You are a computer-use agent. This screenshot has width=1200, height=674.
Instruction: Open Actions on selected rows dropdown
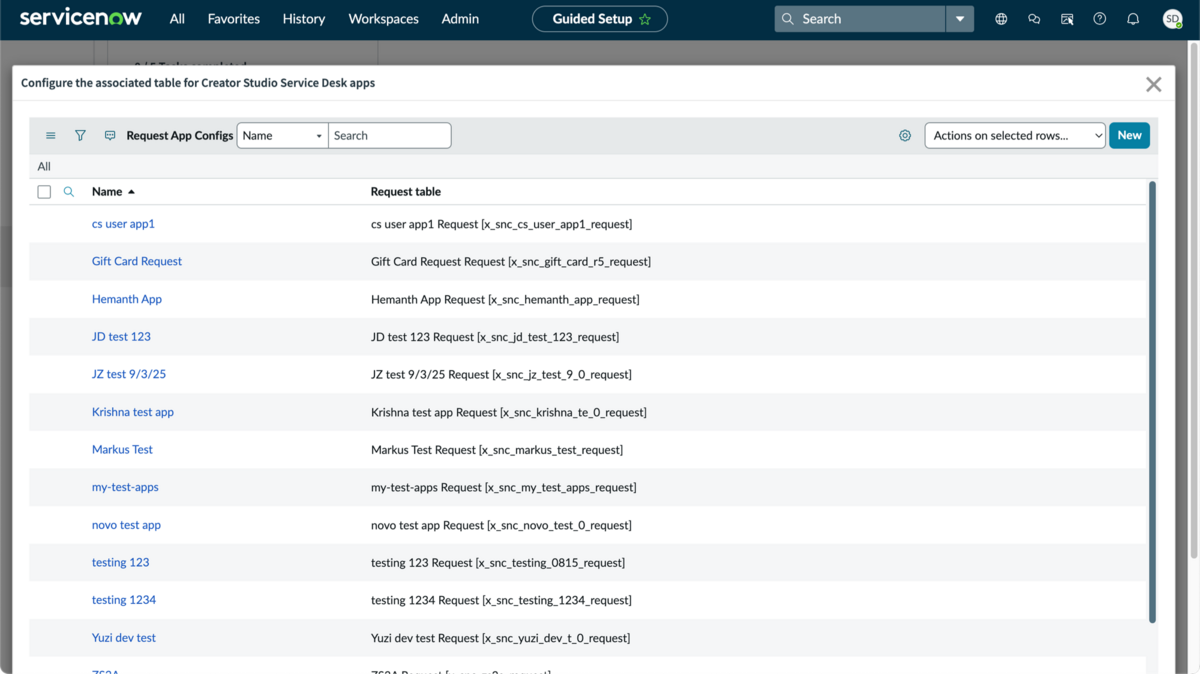pos(1015,136)
